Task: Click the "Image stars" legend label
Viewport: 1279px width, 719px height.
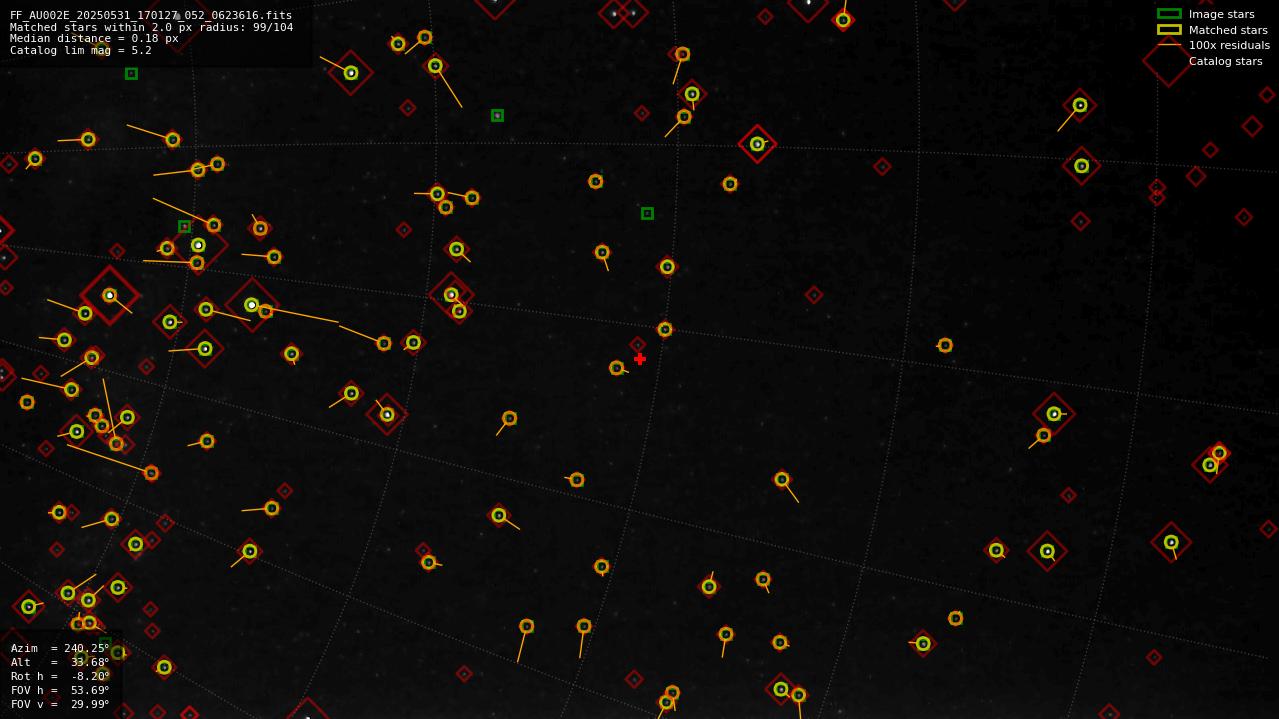Action: [1221, 14]
